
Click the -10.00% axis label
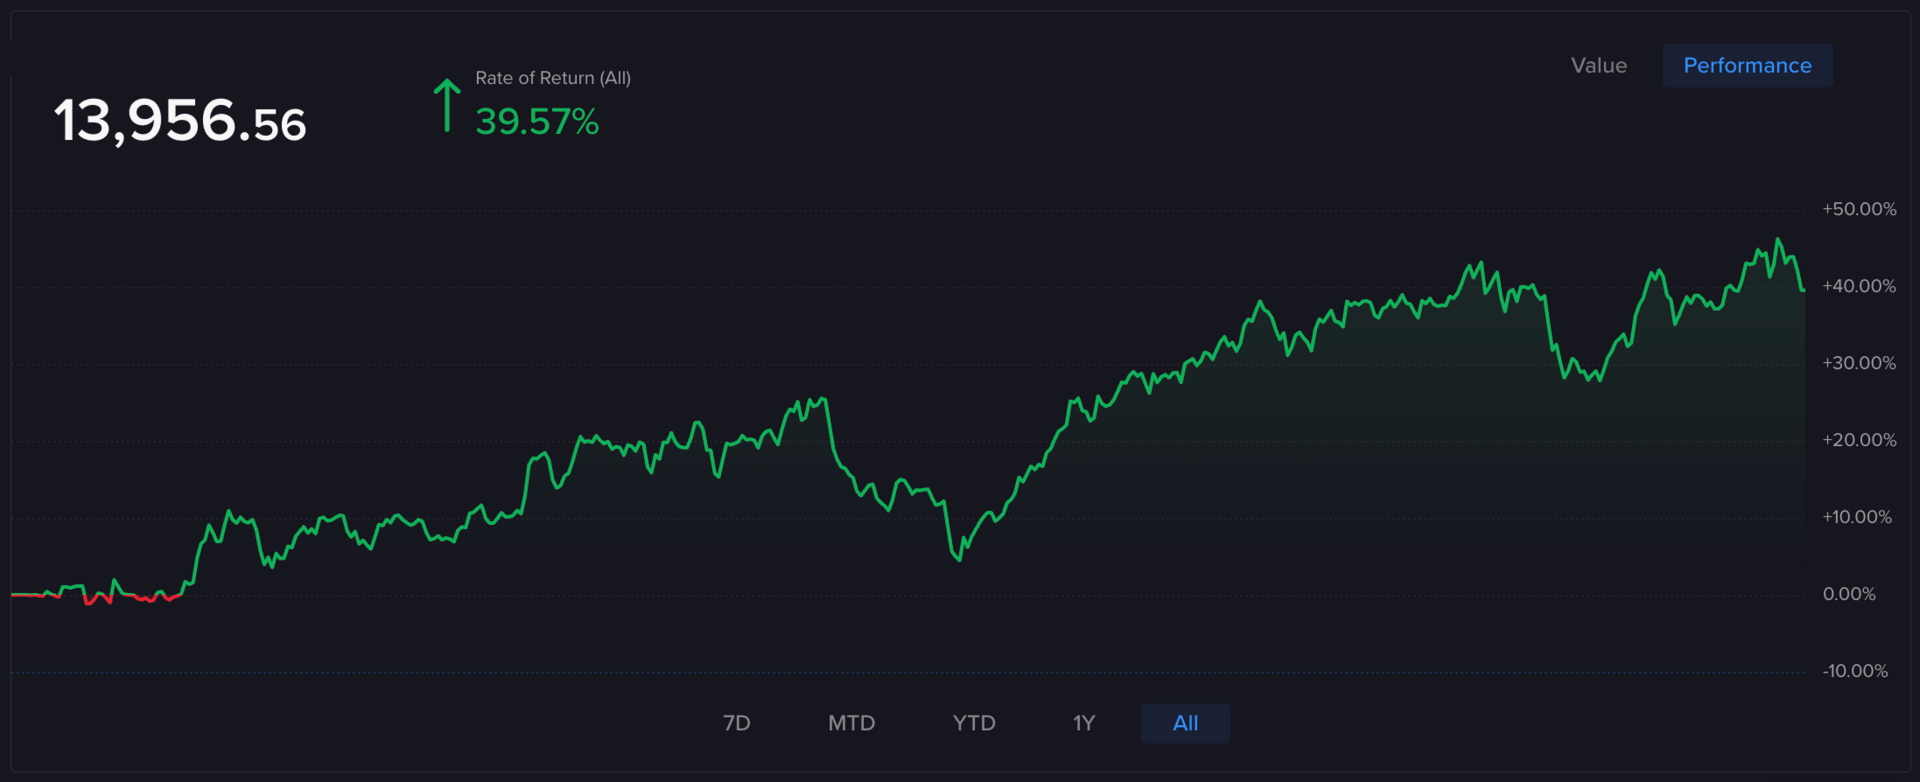(x=1855, y=671)
